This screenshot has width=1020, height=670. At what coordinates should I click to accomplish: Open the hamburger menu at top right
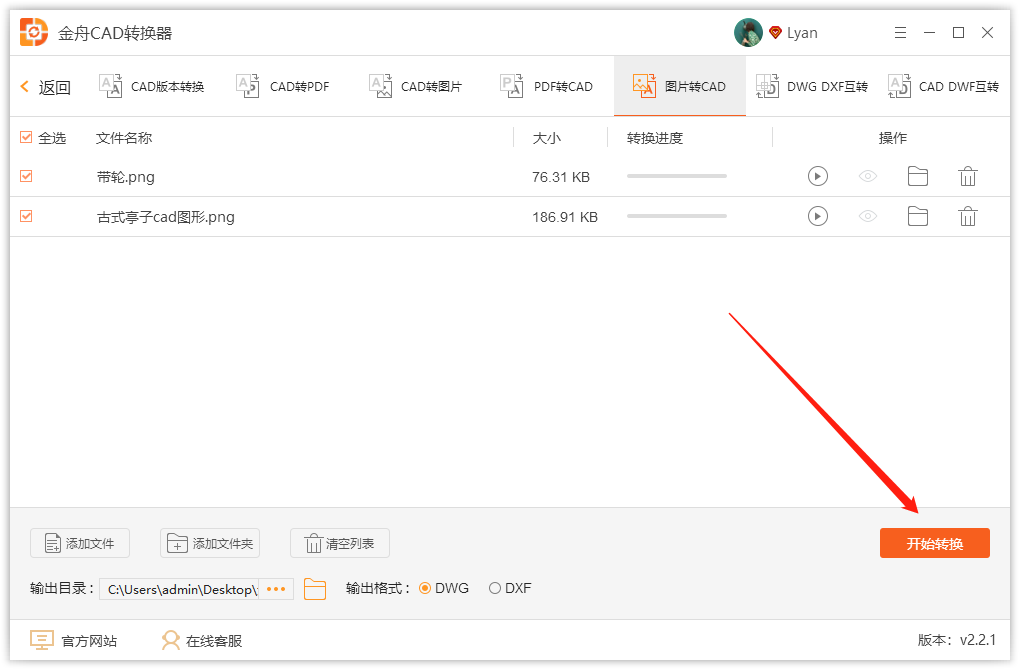coord(899,31)
